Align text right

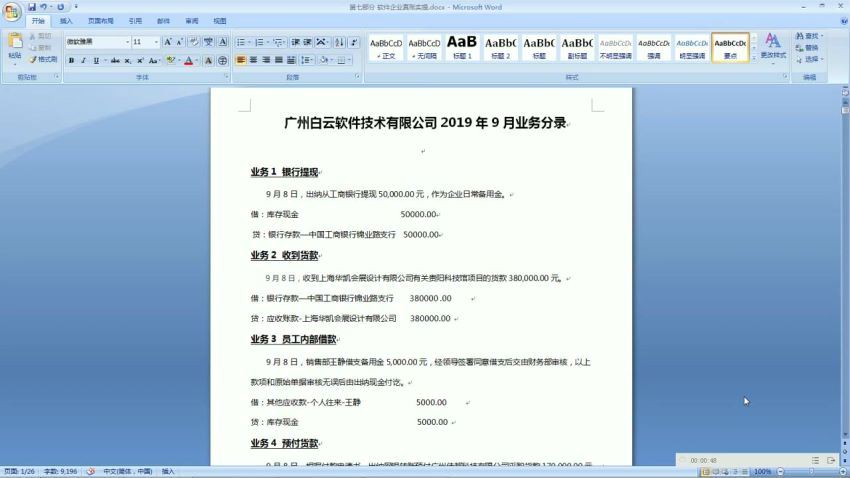[x=266, y=60]
